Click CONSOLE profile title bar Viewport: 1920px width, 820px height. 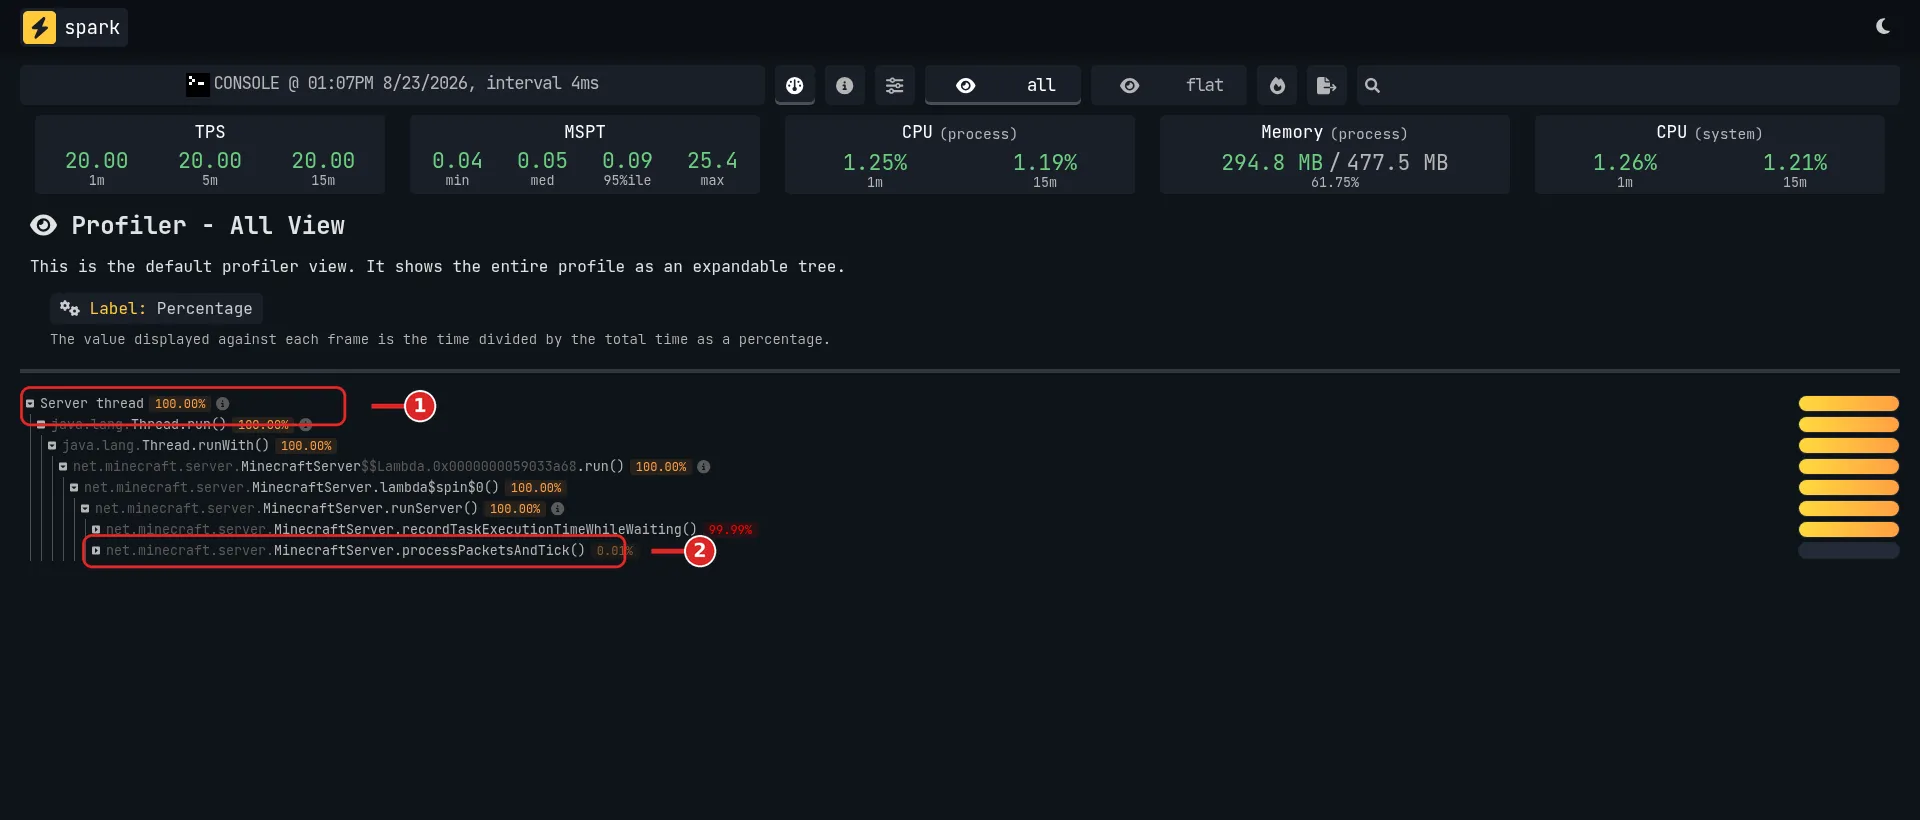pyautogui.click(x=392, y=84)
